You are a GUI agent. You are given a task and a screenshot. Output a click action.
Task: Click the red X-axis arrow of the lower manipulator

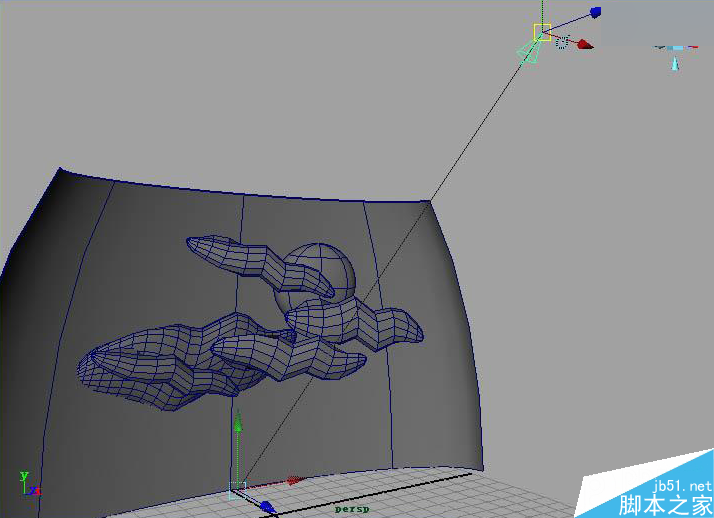[296, 480]
